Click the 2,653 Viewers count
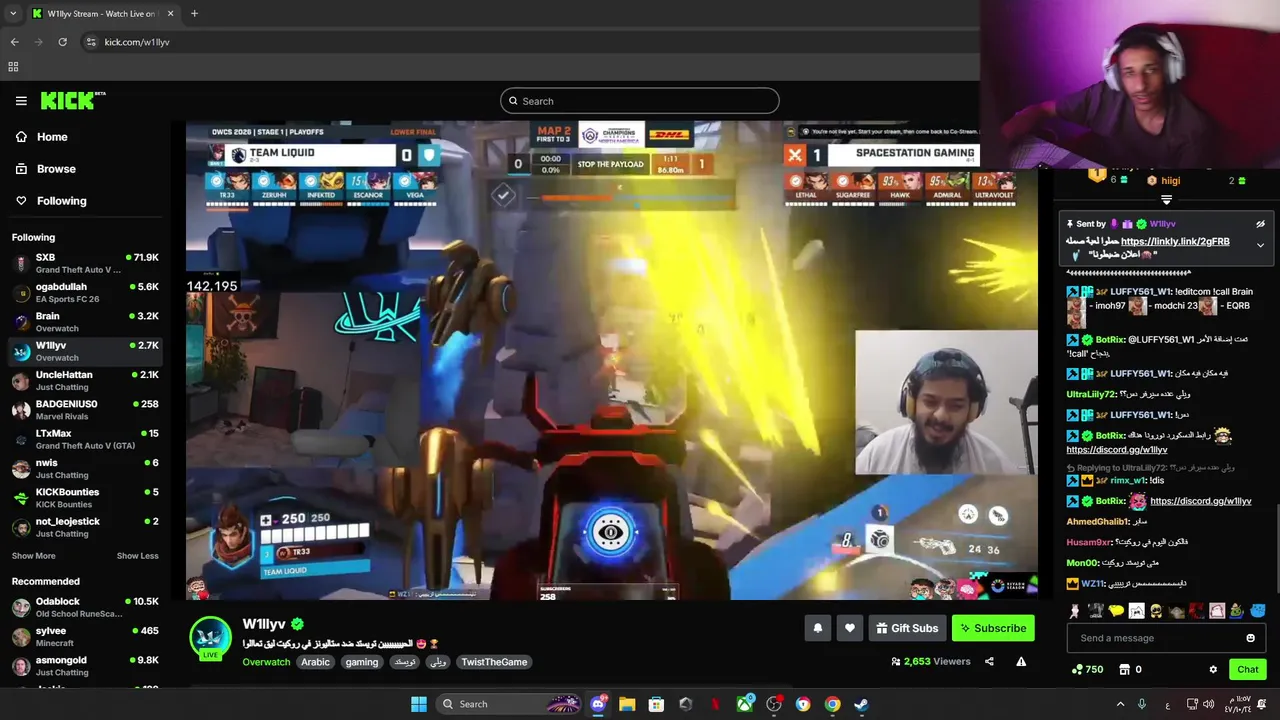This screenshot has height=720, width=1280. coord(930,661)
